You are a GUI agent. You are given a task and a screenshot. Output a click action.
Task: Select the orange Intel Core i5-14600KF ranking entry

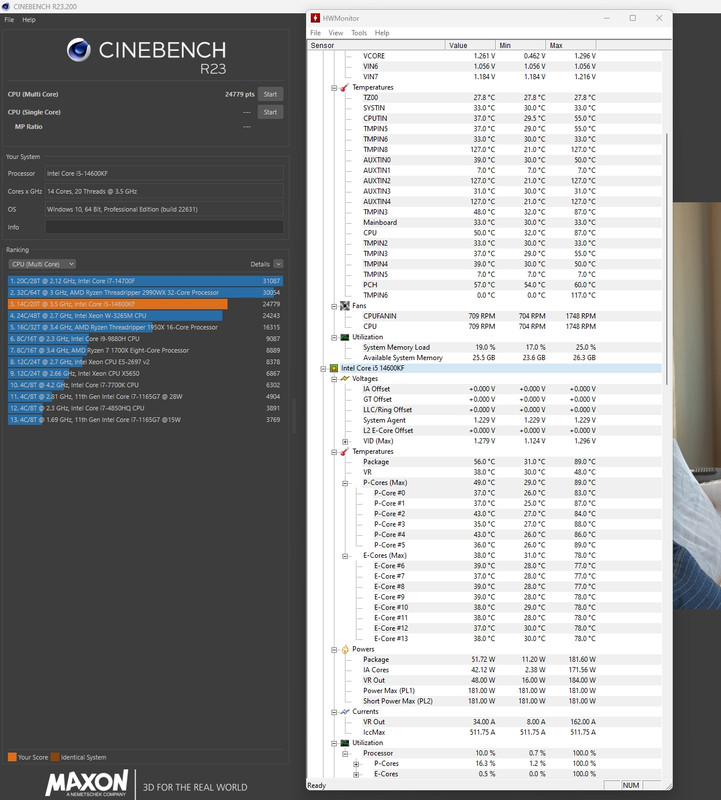pos(145,304)
